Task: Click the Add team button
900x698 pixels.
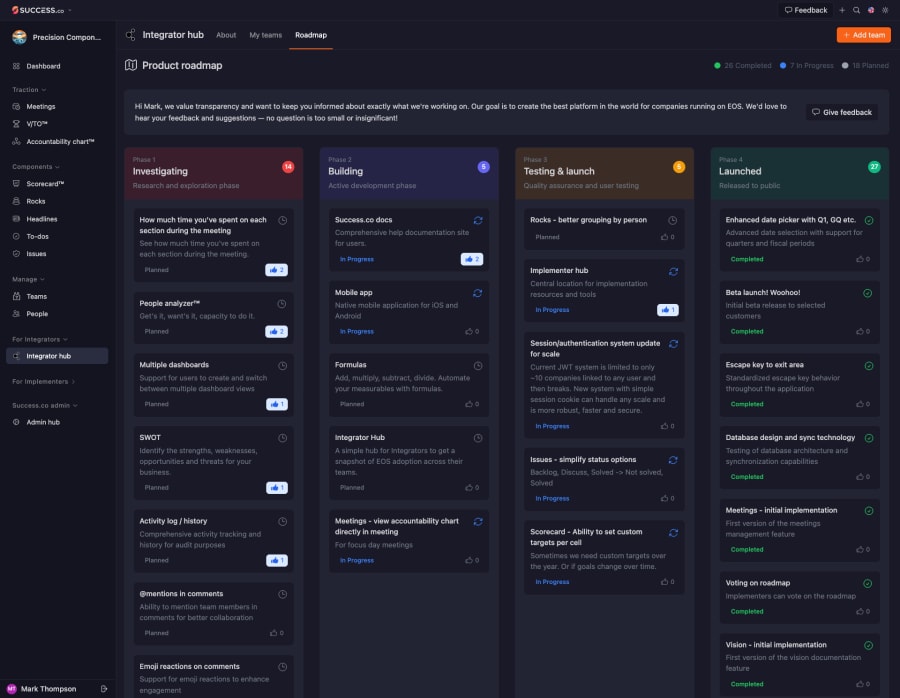Action: click(x=863, y=35)
